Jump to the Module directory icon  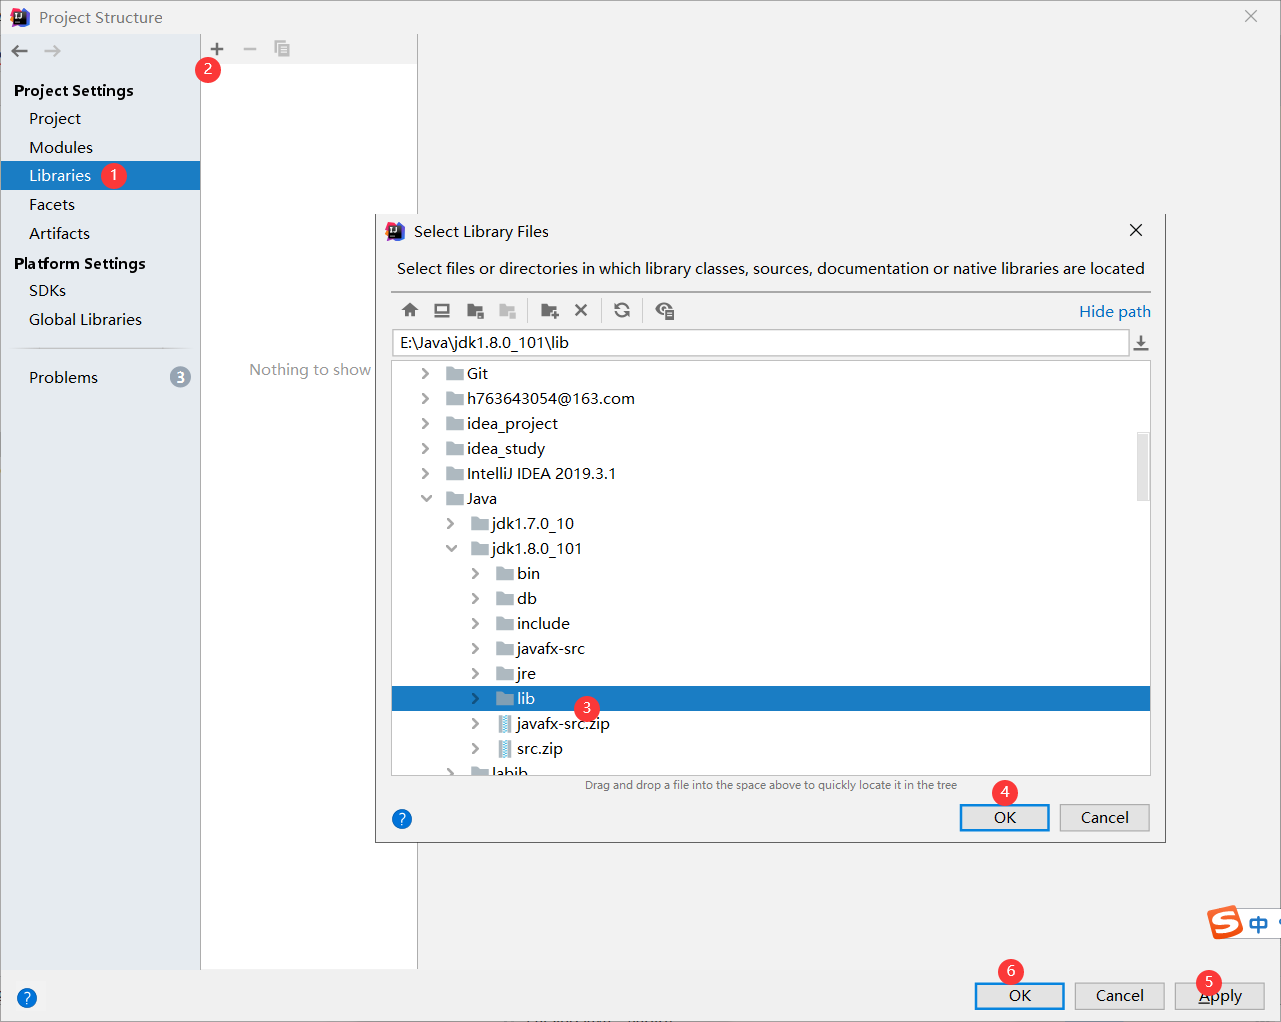click(x=508, y=310)
